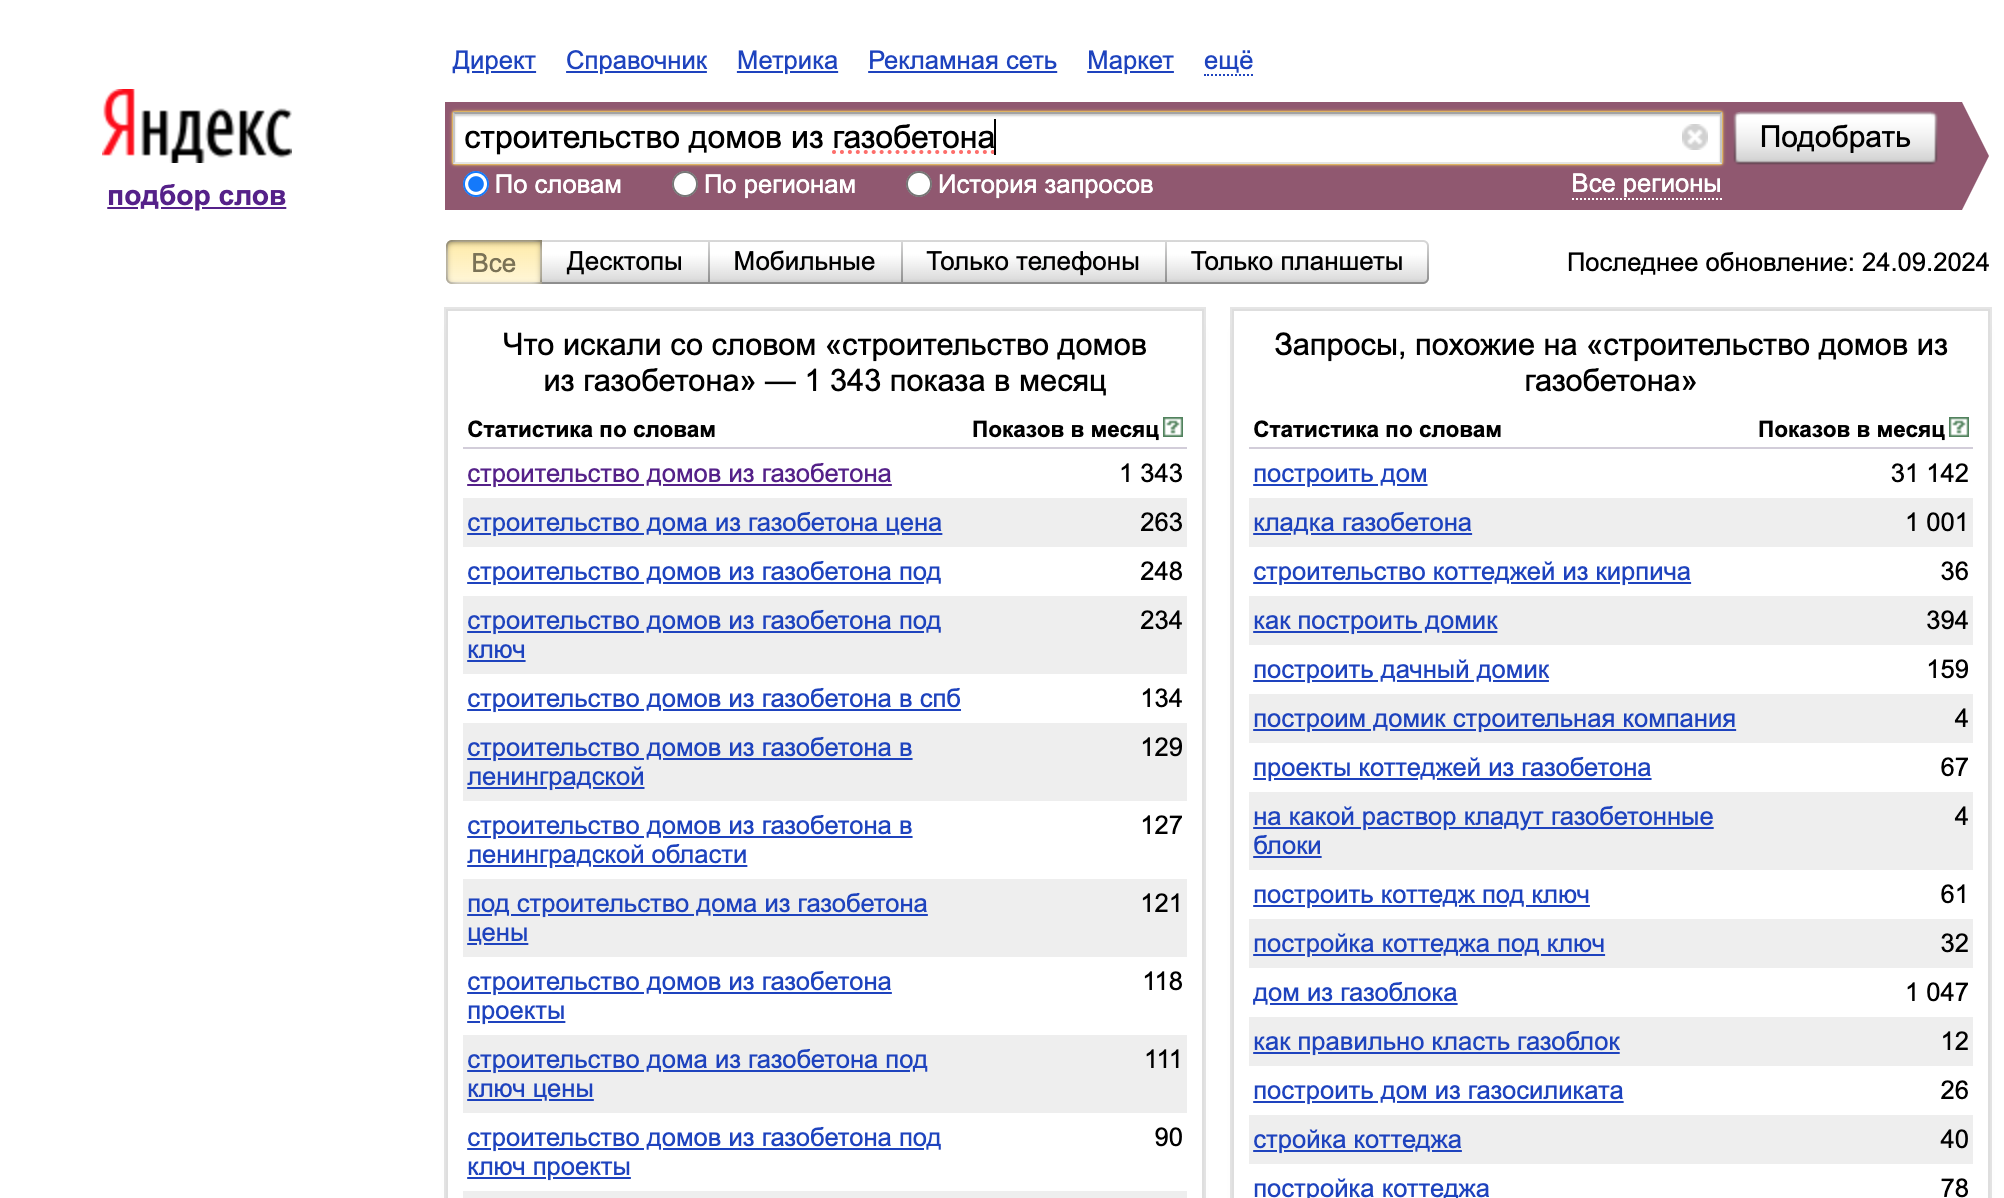The width and height of the screenshot is (2004, 1198).
Task: Open the query with 248 impressions
Action: tap(704, 572)
